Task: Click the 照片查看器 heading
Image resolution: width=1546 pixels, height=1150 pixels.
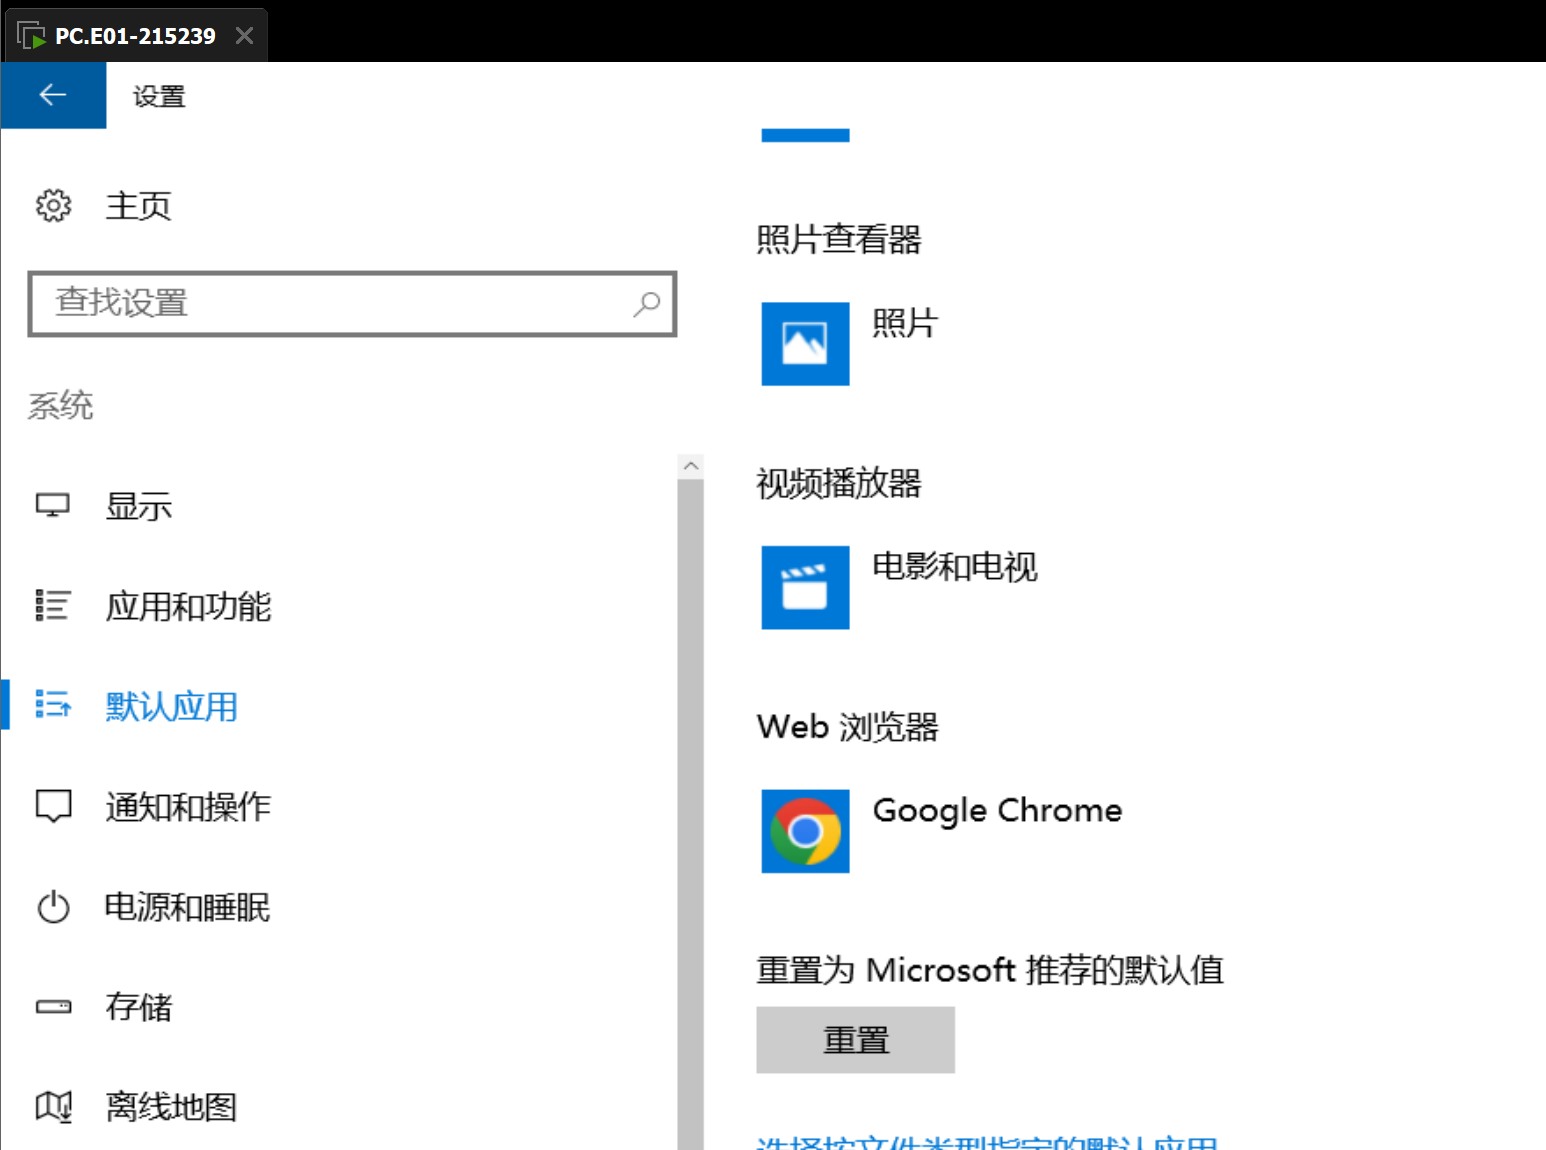Action: pos(839,239)
